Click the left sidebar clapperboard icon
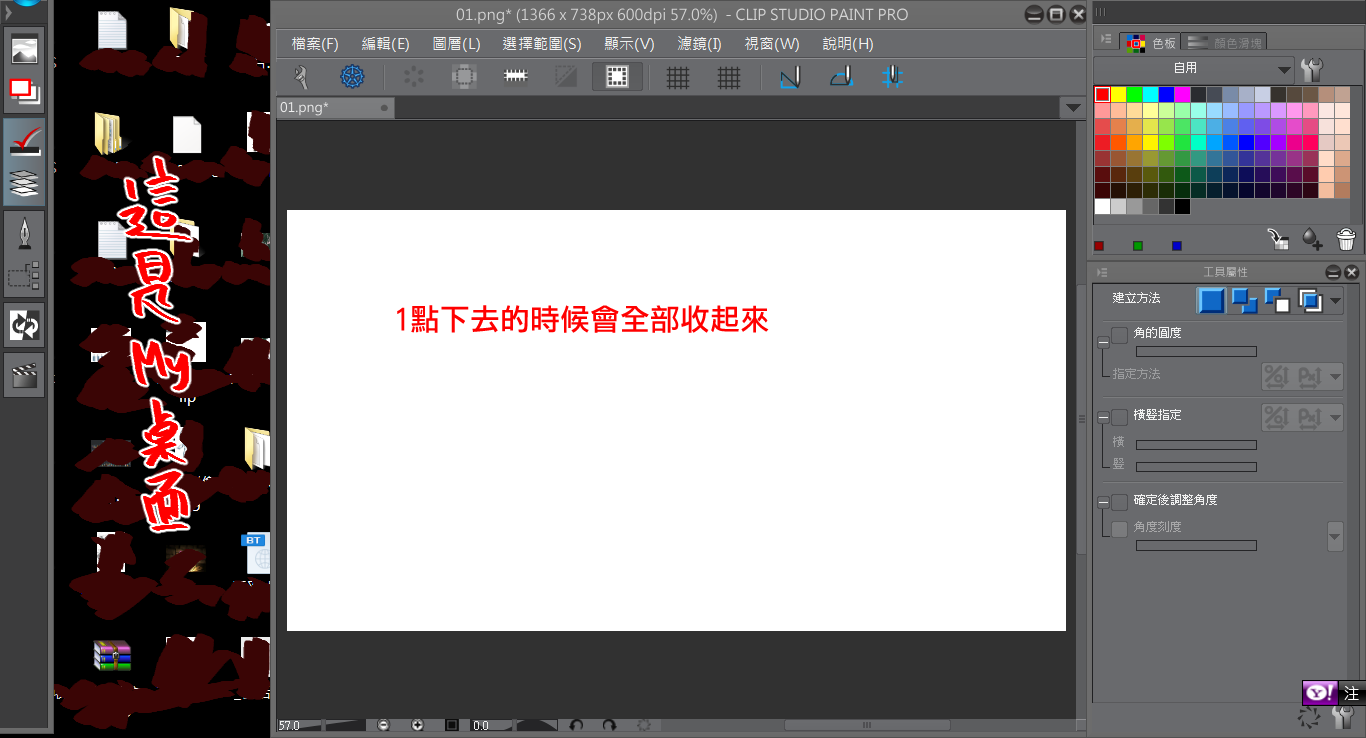Screen dimensions: 1366x738 tap(24, 375)
